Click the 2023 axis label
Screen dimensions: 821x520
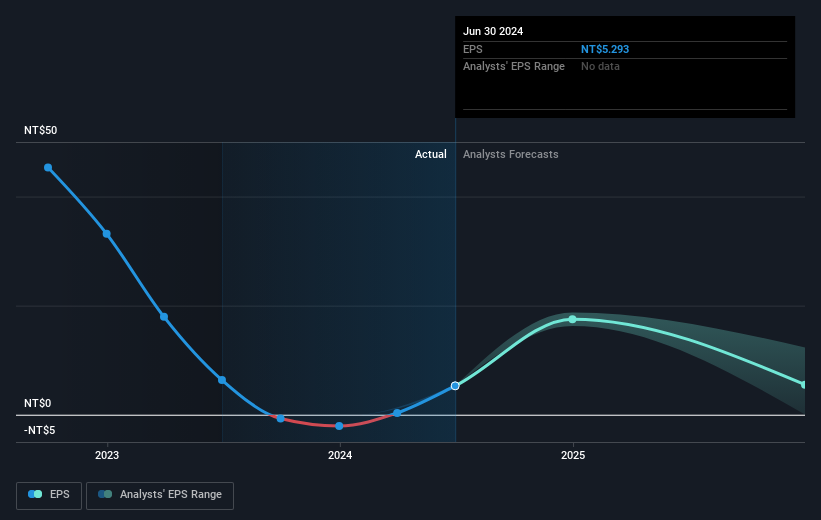click(107, 455)
